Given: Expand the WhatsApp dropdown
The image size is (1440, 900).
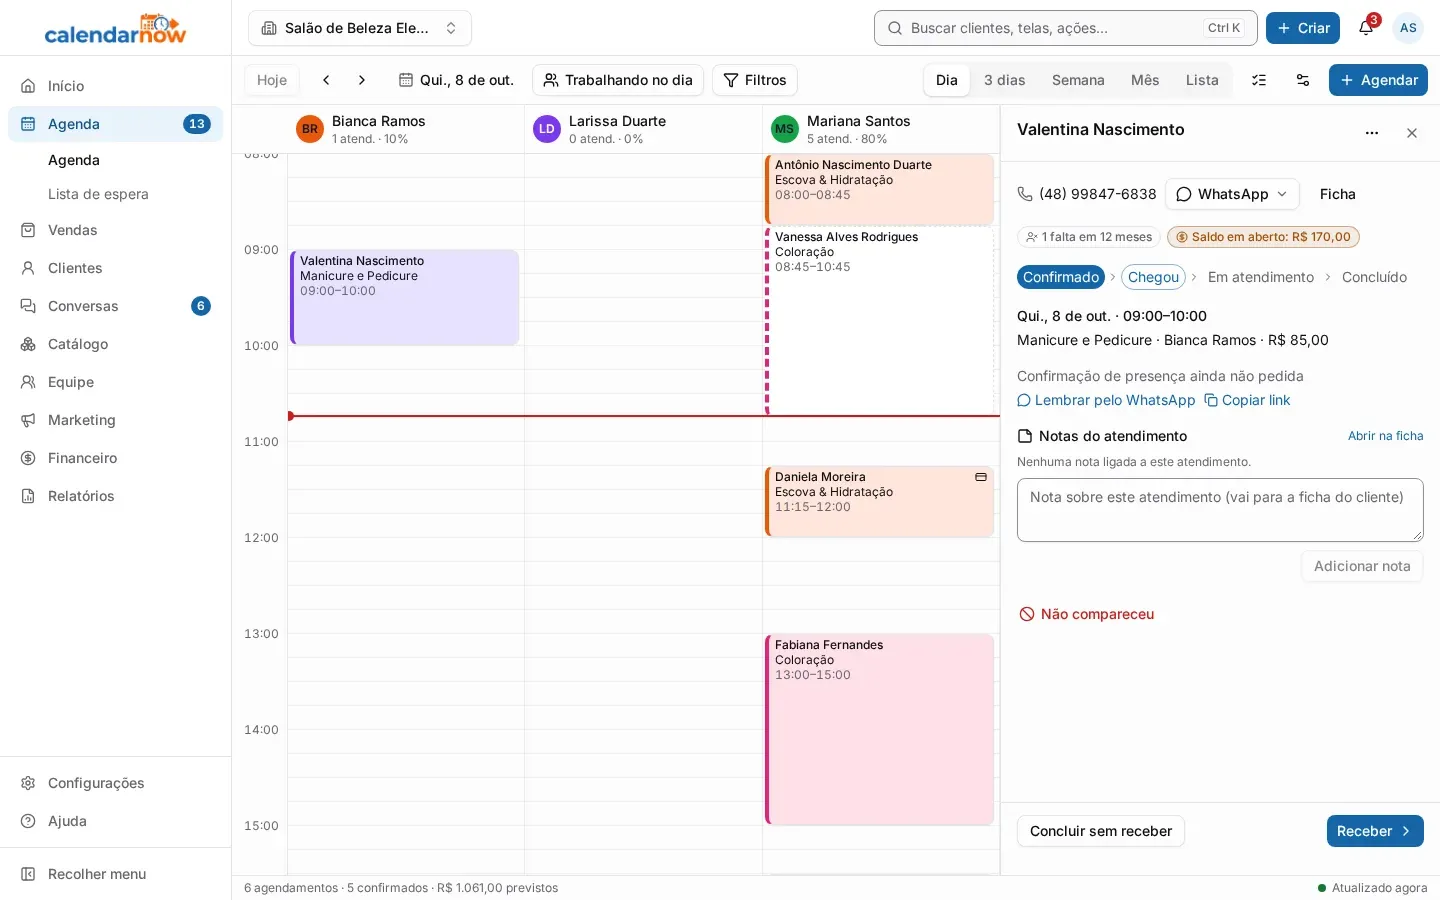Looking at the screenshot, I should click(1232, 194).
